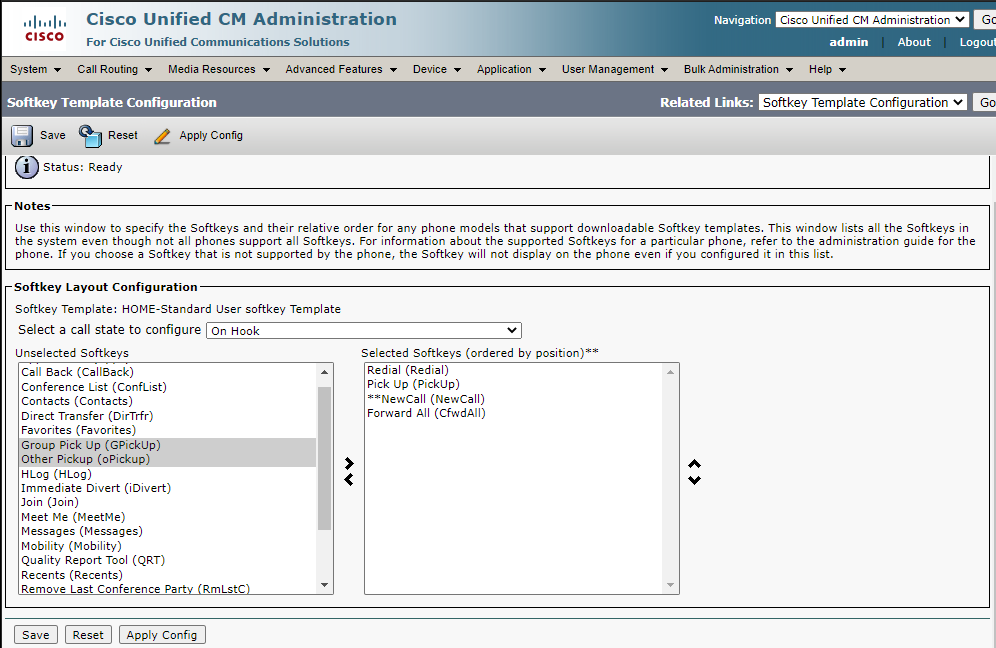Viewport: 996px width, 648px height.
Task: Open the Related Links dropdown
Action: click(x=863, y=102)
